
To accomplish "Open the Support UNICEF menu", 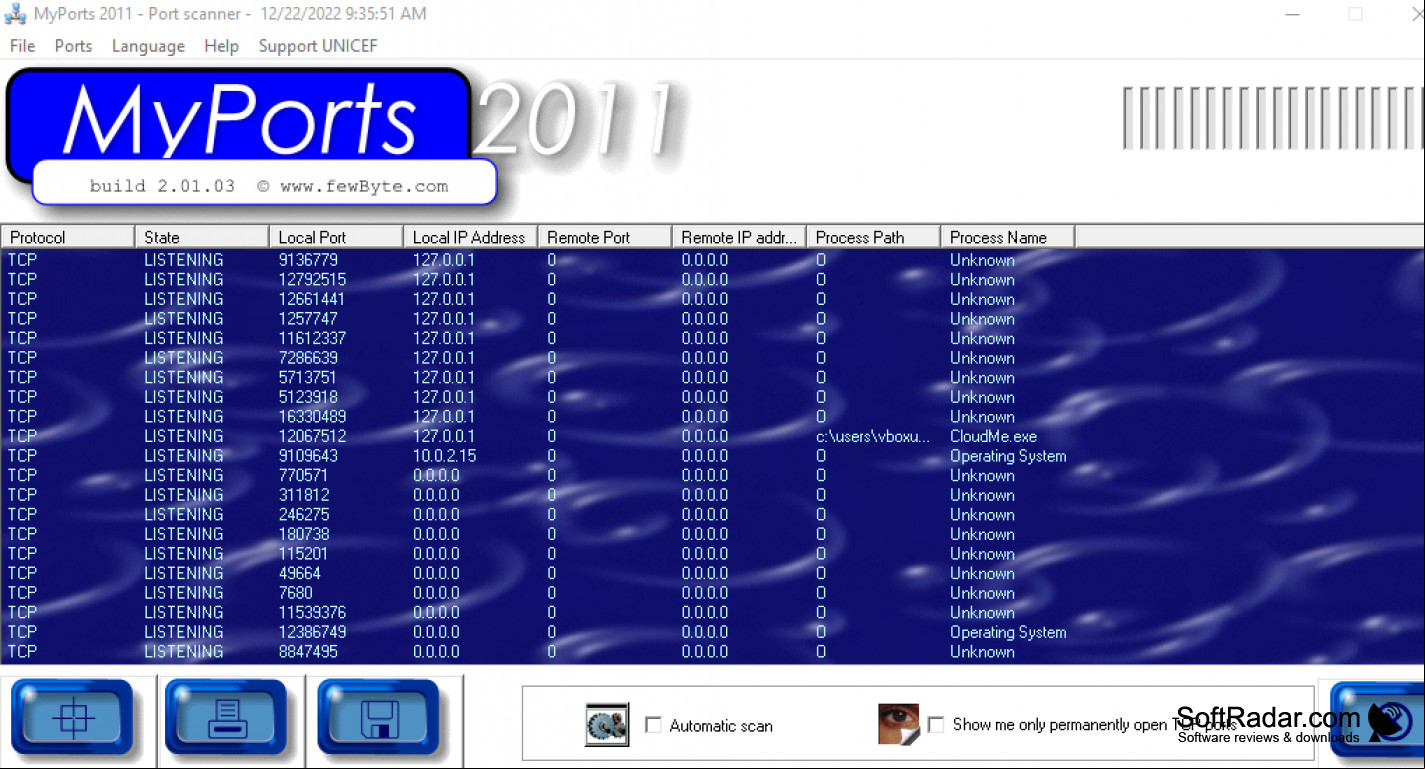I will tap(318, 46).
